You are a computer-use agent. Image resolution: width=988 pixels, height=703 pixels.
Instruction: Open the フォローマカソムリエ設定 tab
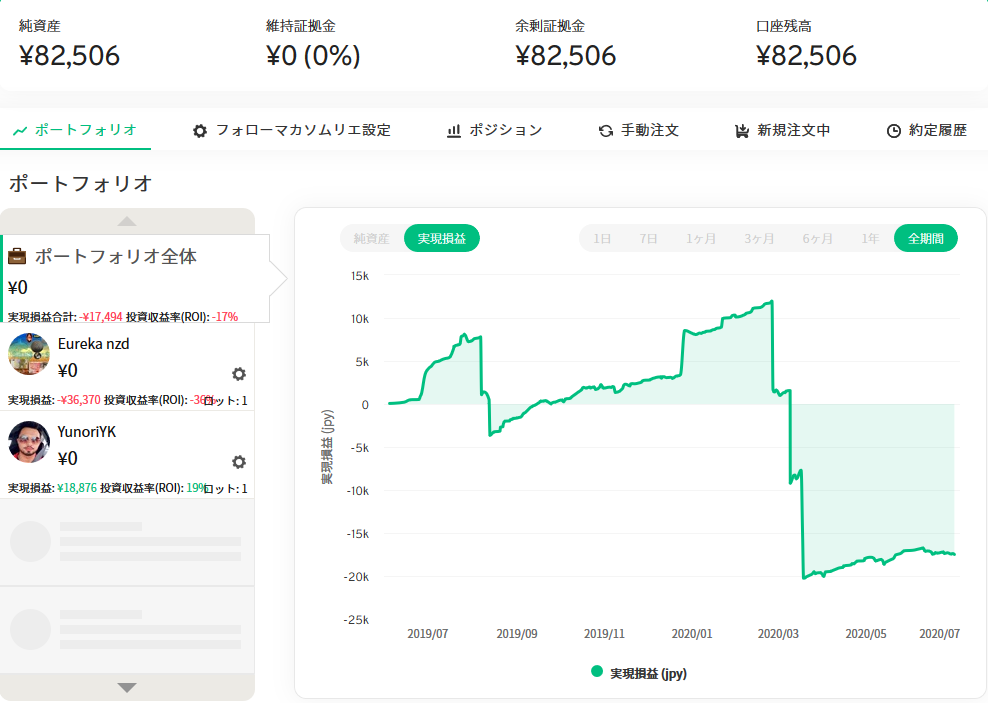[291, 130]
